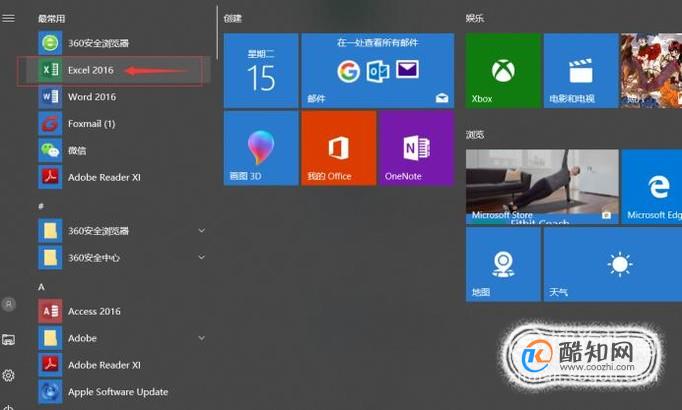Open the My Office tile
This screenshot has height=410, width=682.
point(338,148)
